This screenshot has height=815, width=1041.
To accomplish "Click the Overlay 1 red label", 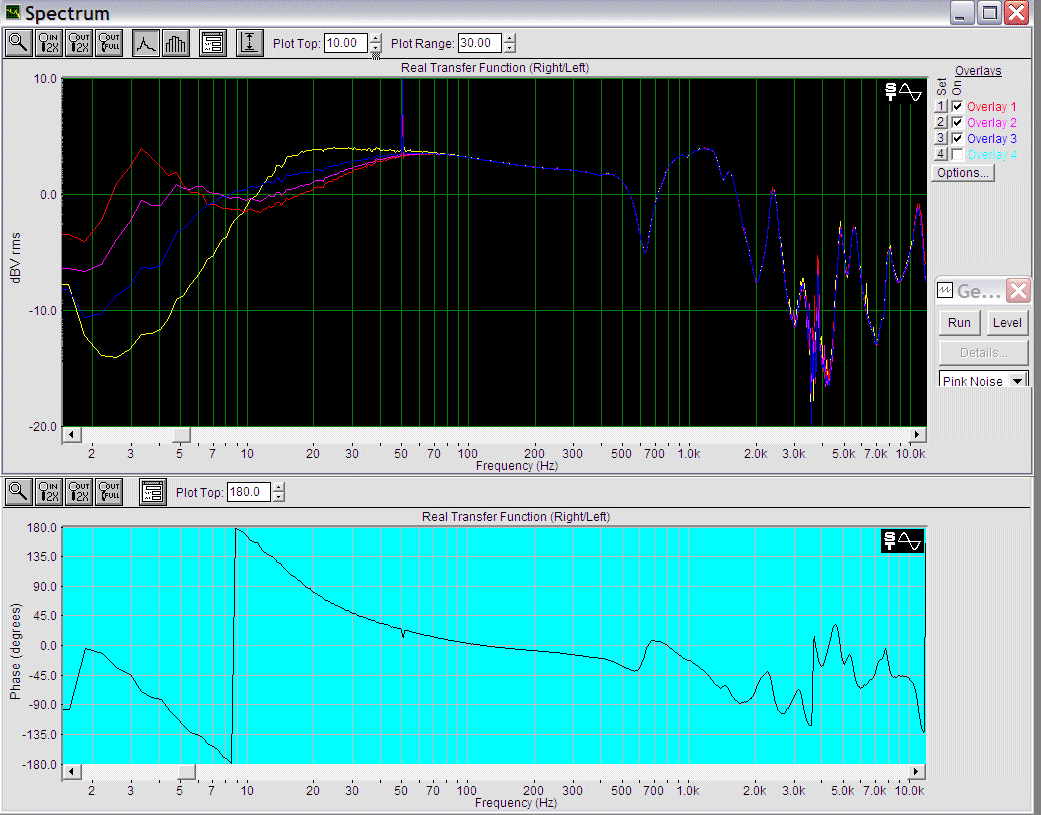I will [x=991, y=107].
